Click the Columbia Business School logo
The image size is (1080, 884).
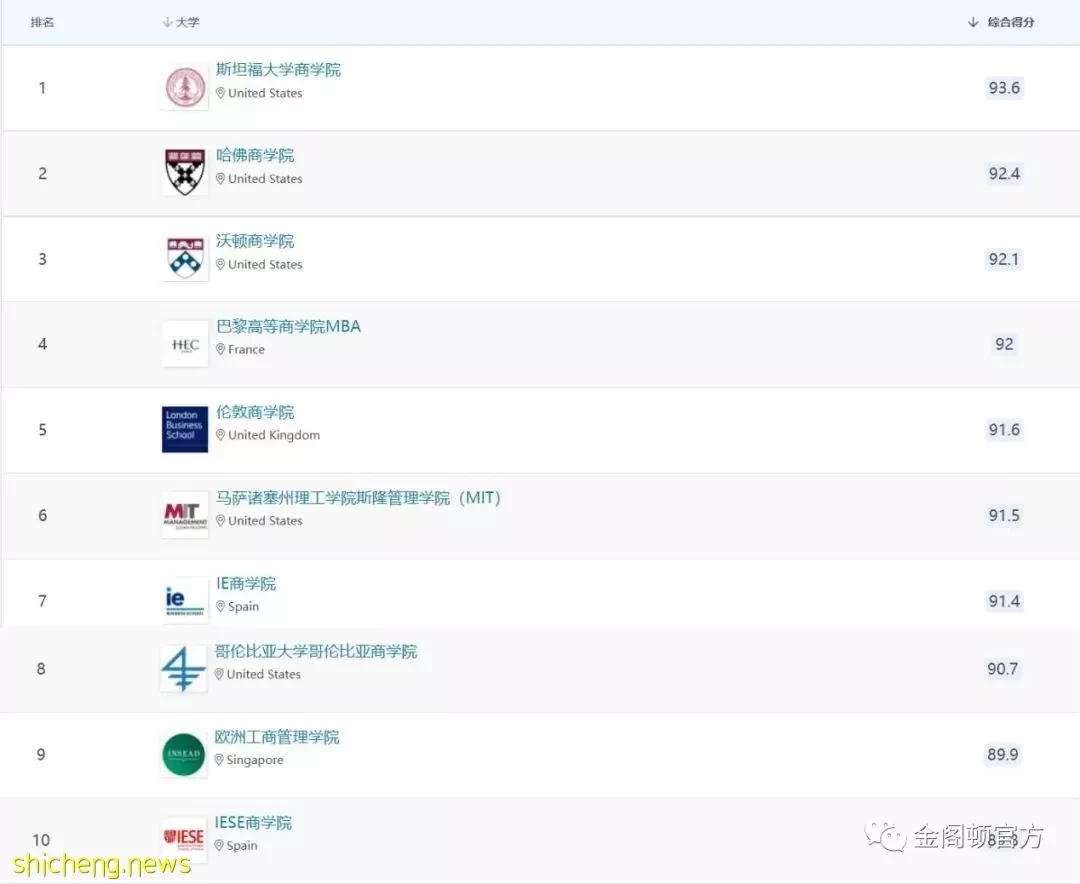point(183,668)
